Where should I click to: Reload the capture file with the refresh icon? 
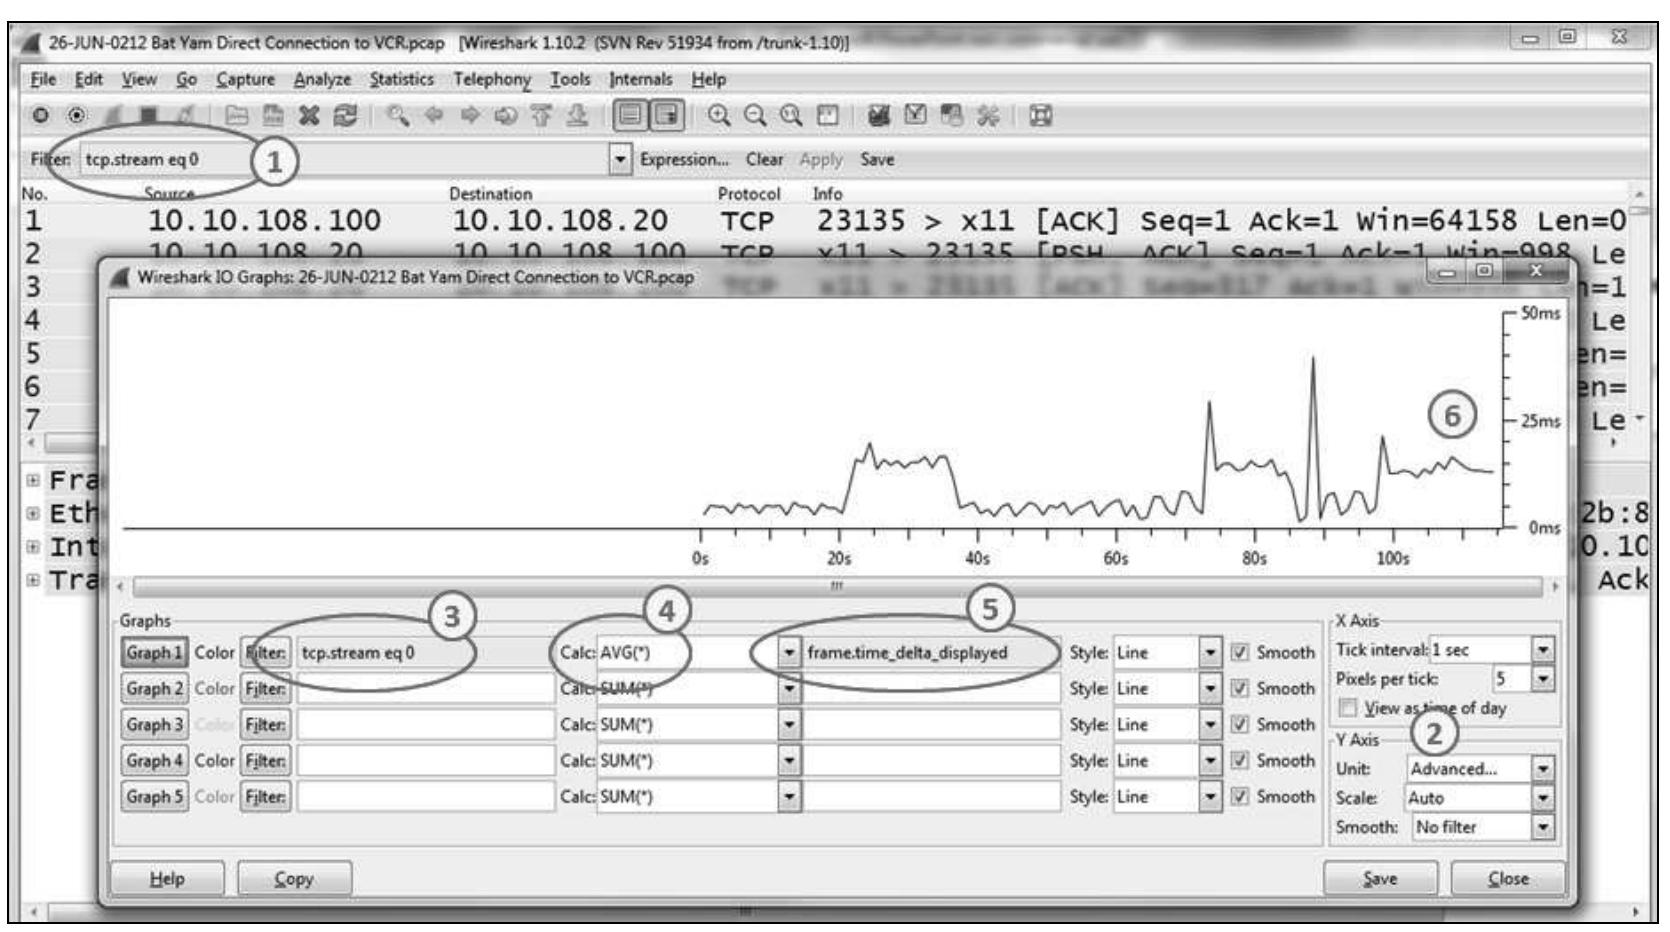pos(344,112)
